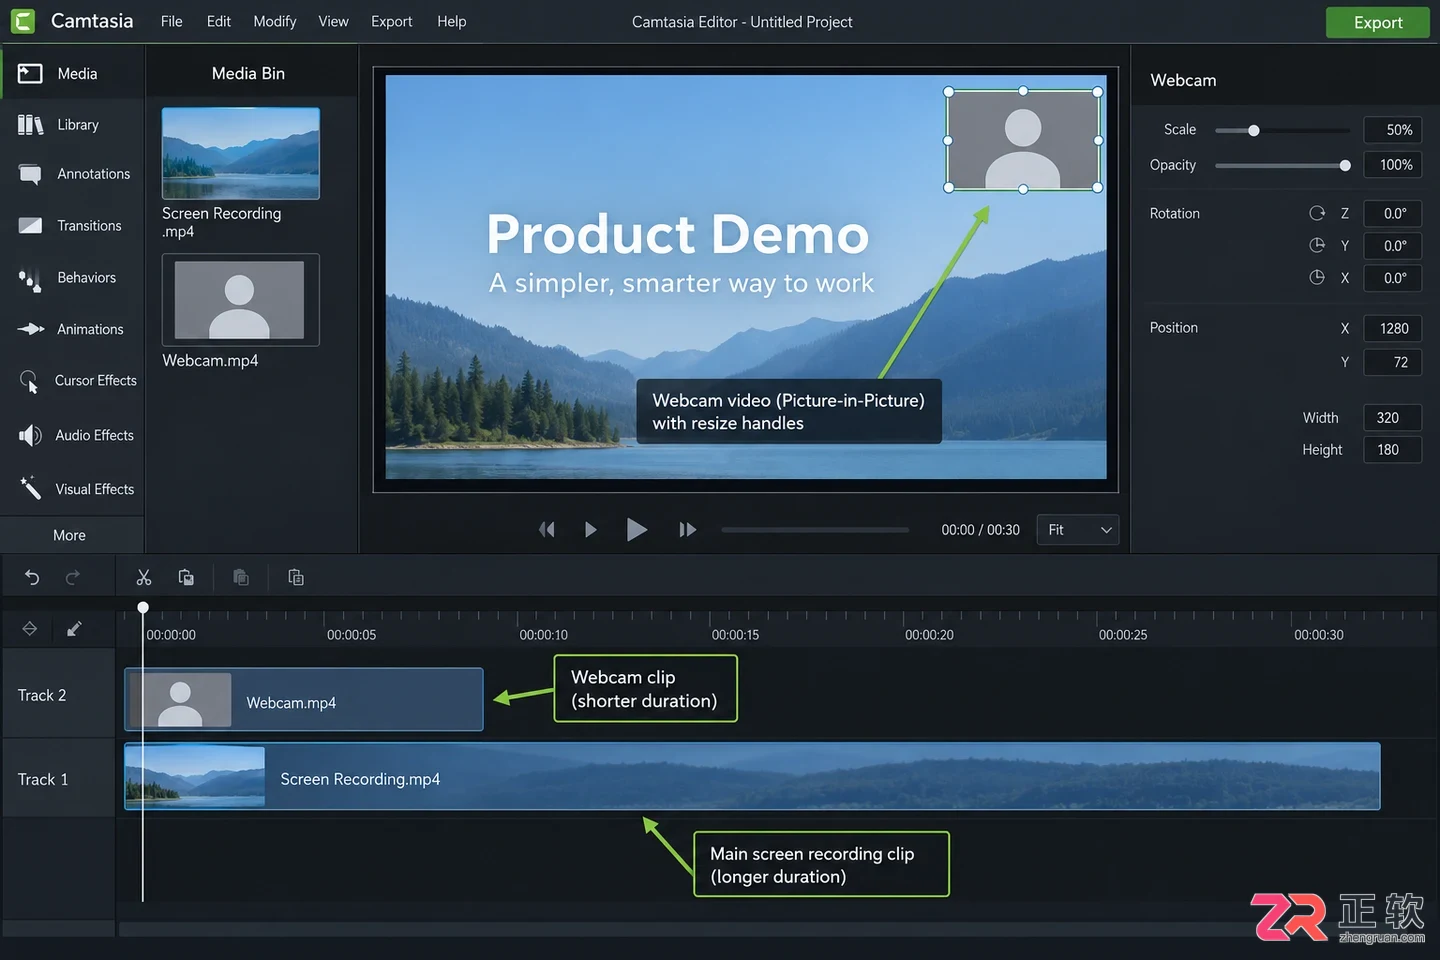Select the Screen Recording.mp4 thumbnail in Media Bin

241,154
